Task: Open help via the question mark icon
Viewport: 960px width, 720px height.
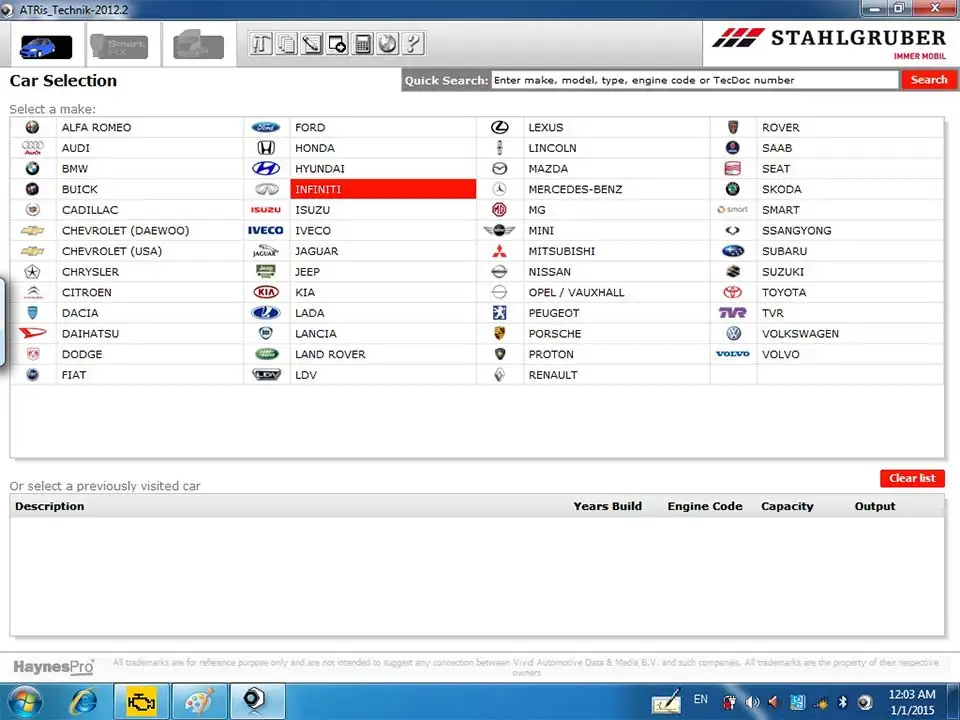Action: pos(413,44)
